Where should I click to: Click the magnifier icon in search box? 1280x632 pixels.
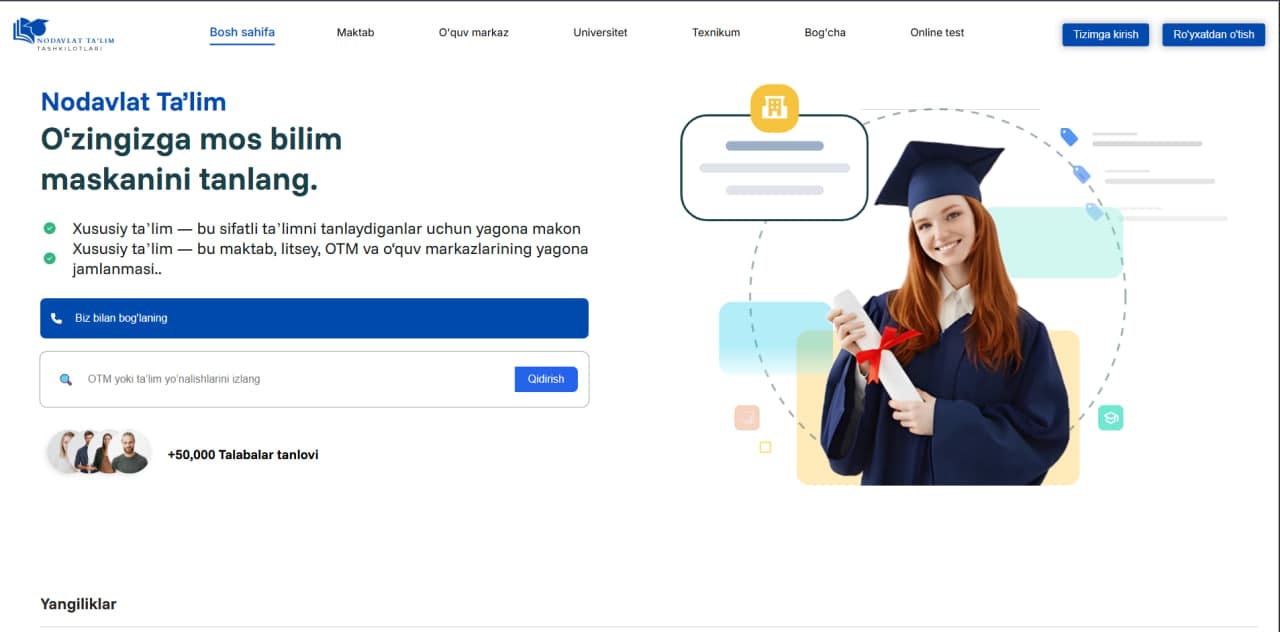click(66, 380)
